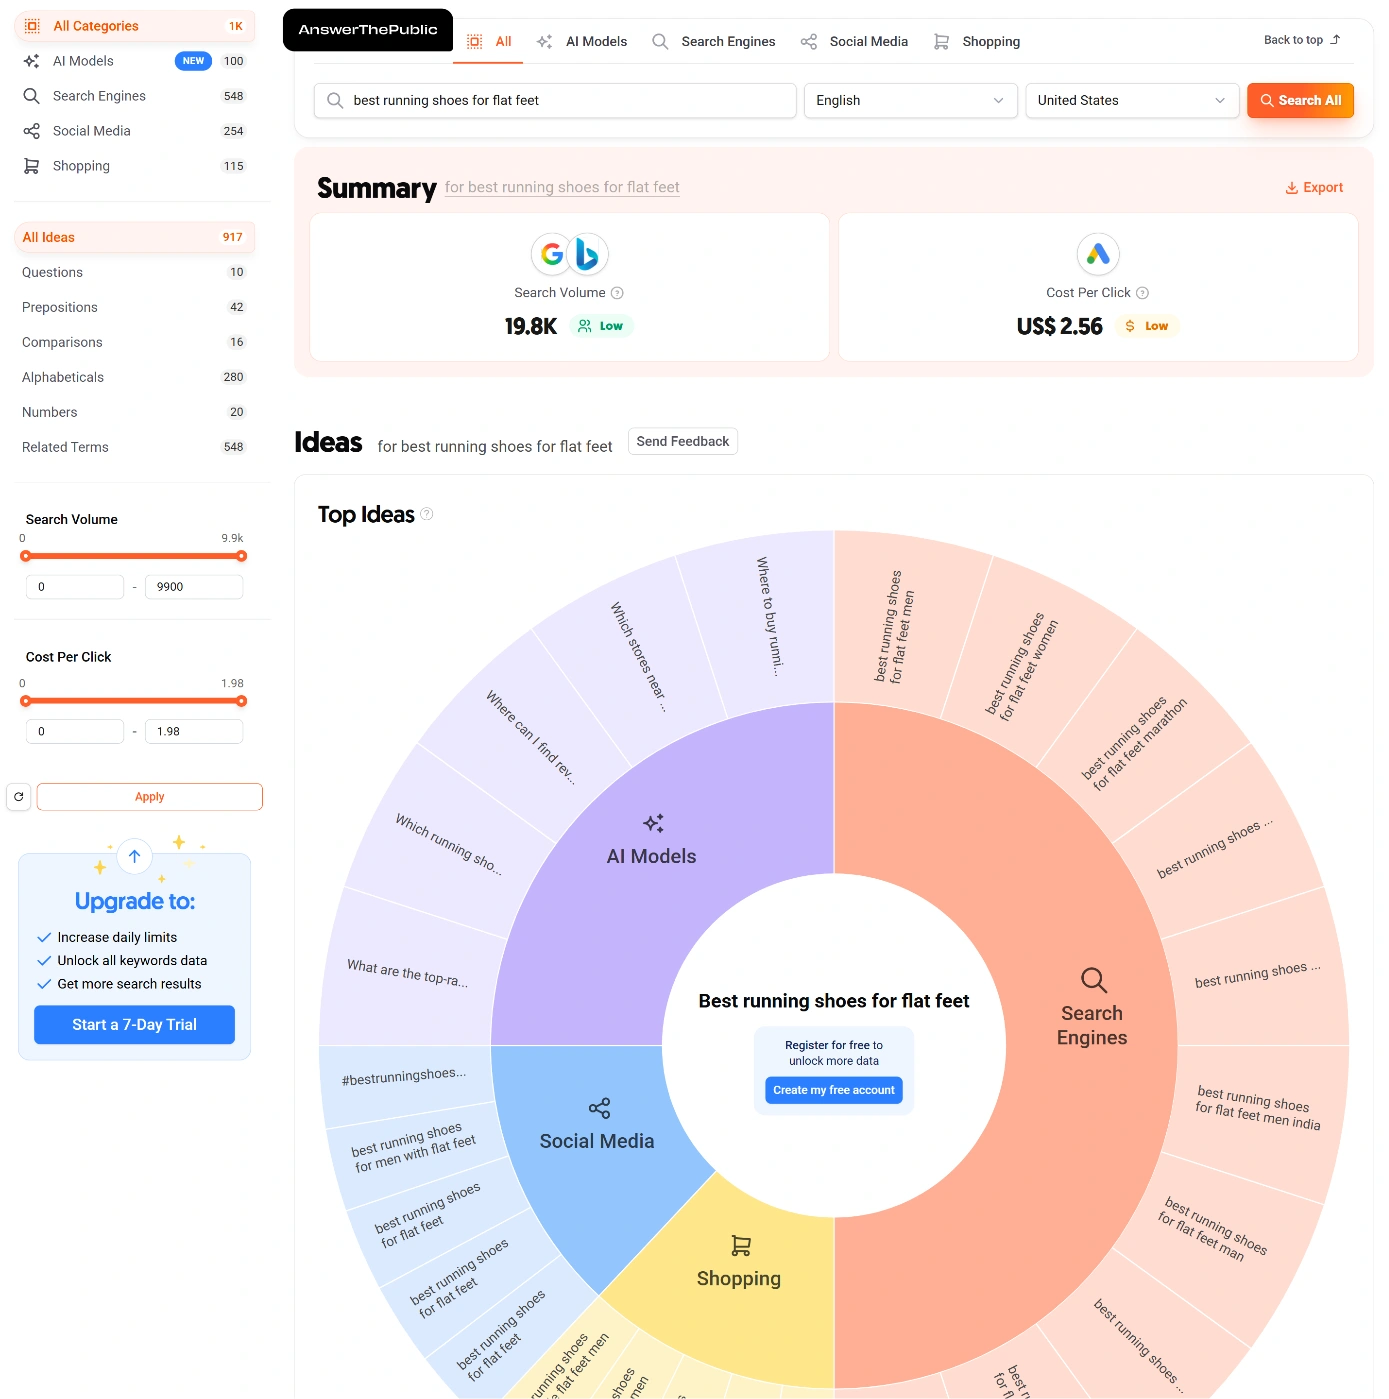The image size is (1389, 1399).
Task: Click the Back to top arrow icon
Action: (x=1335, y=40)
